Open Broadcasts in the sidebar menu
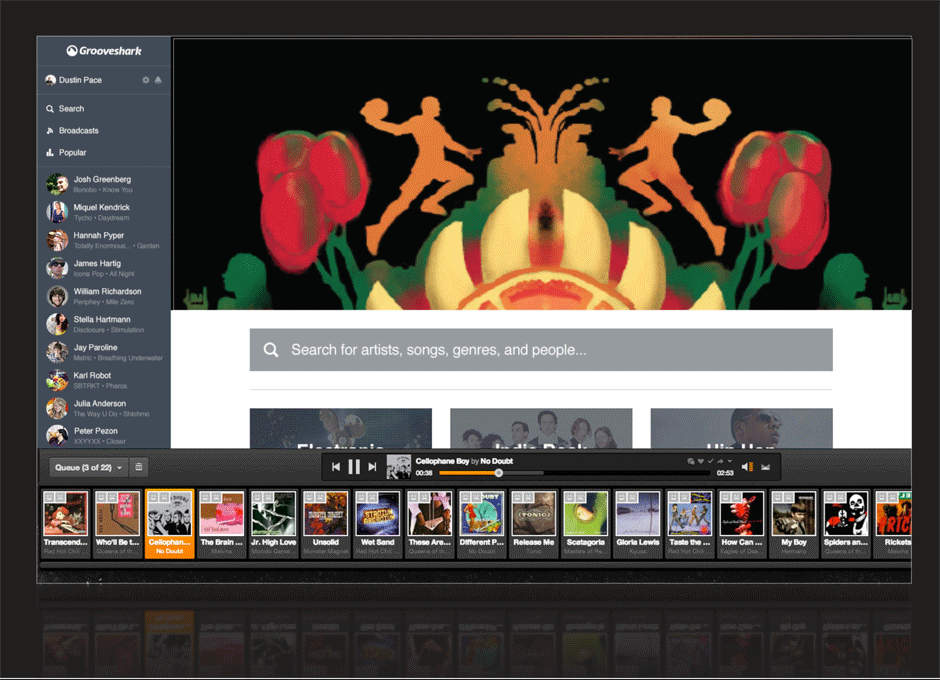Screen dimensions: 940x680 (x=78, y=131)
